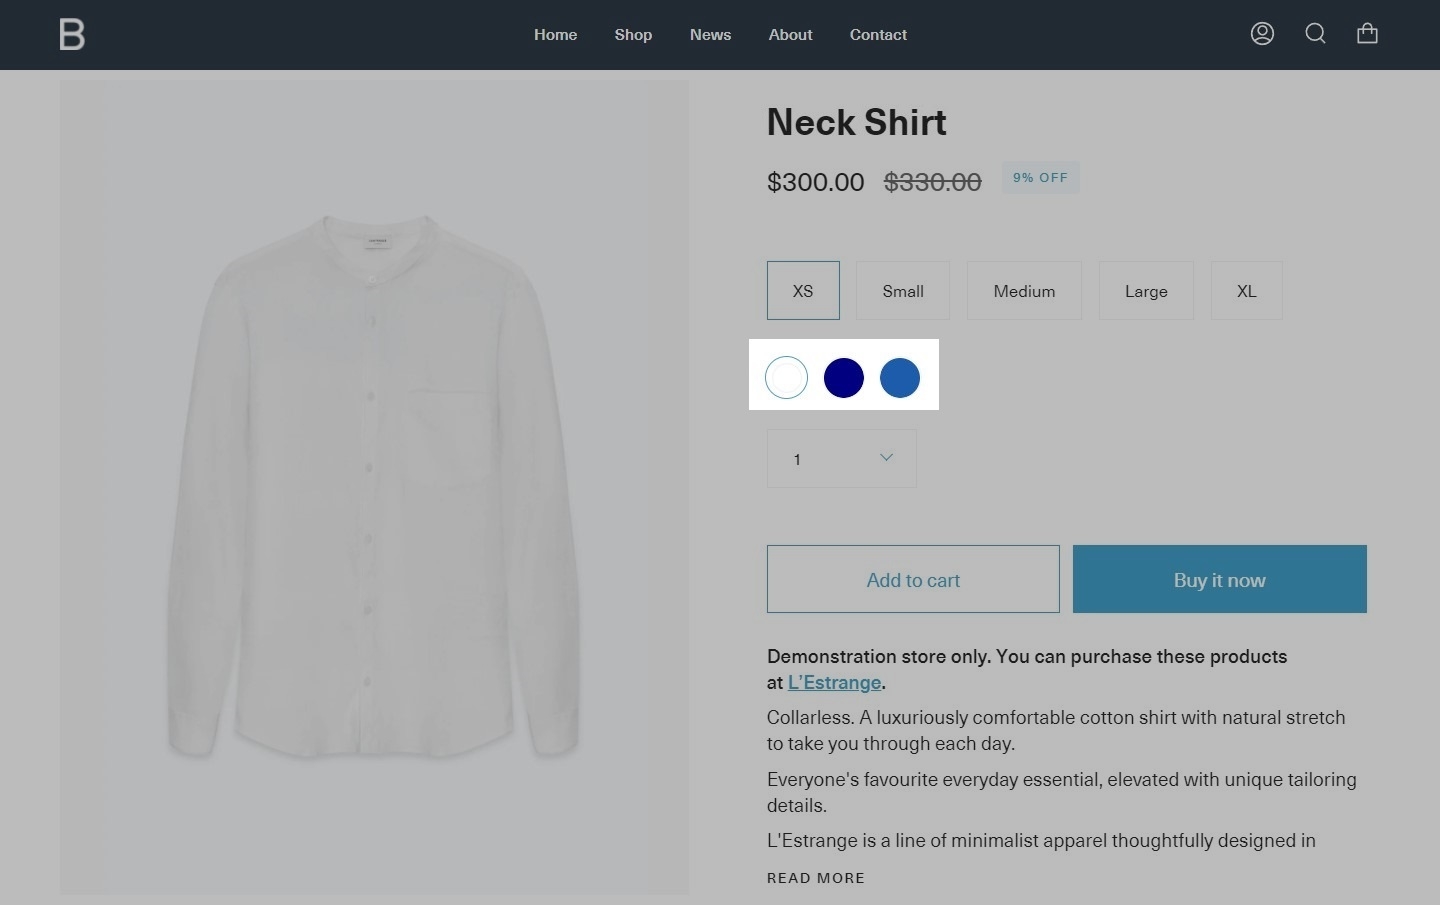Open the quantity dropdown
Screen dimensions: 1440x905
tap(841, 459)
